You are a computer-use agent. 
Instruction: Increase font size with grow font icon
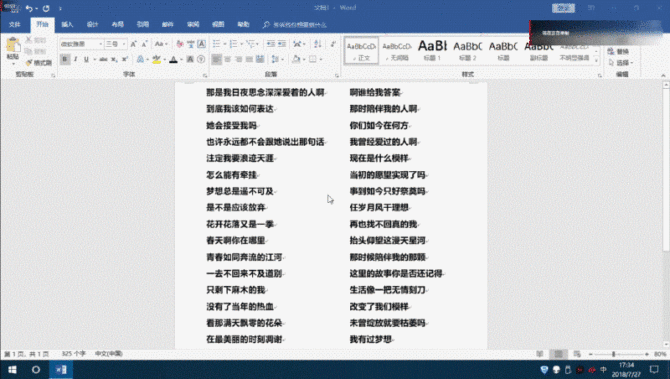pyautogui.click(x=134, y=44)
